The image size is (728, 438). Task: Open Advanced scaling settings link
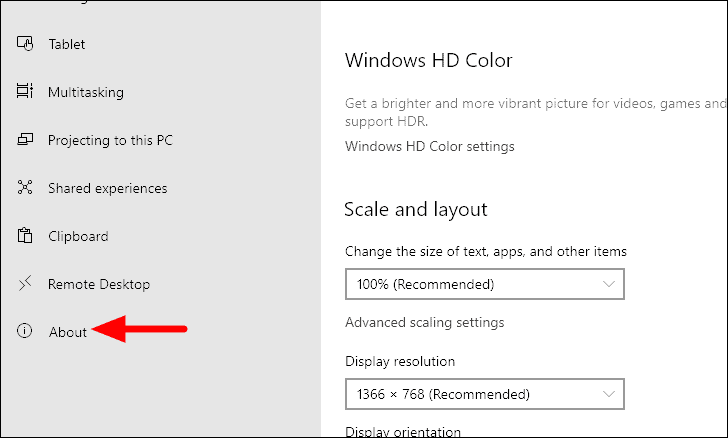(x=424, y=322)
